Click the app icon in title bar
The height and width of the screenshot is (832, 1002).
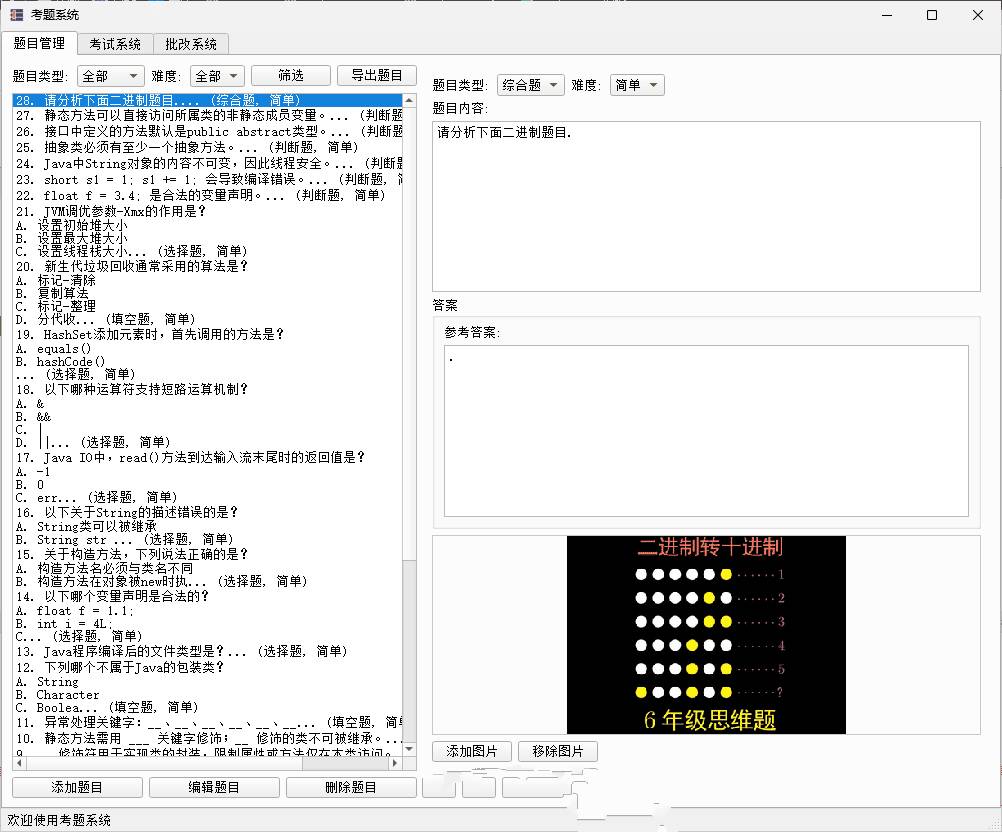pyautogui.click(x=16, y=15)
